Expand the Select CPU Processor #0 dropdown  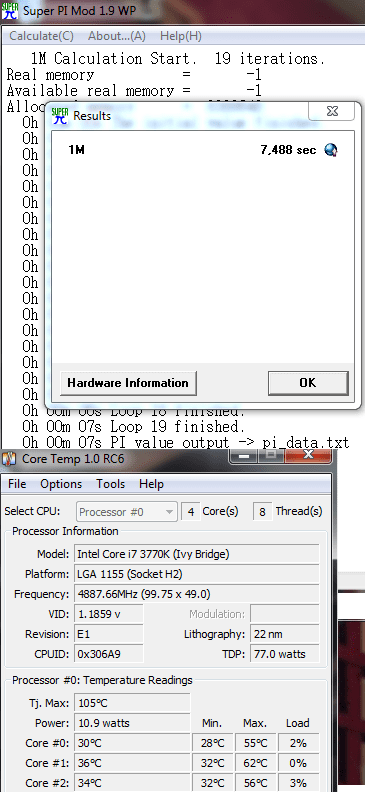[127, 512]
